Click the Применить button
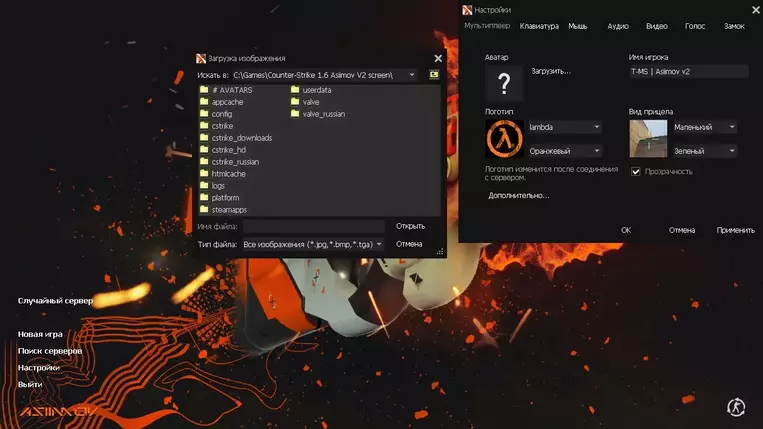 tap(735, 230)
